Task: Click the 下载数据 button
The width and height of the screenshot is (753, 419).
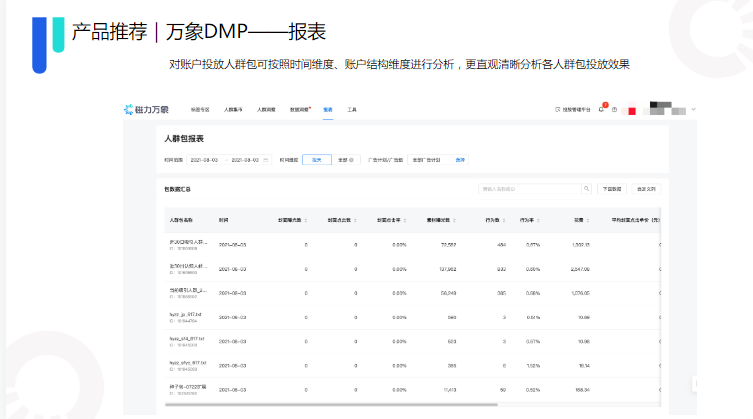Action: click(x=612, y=189)
